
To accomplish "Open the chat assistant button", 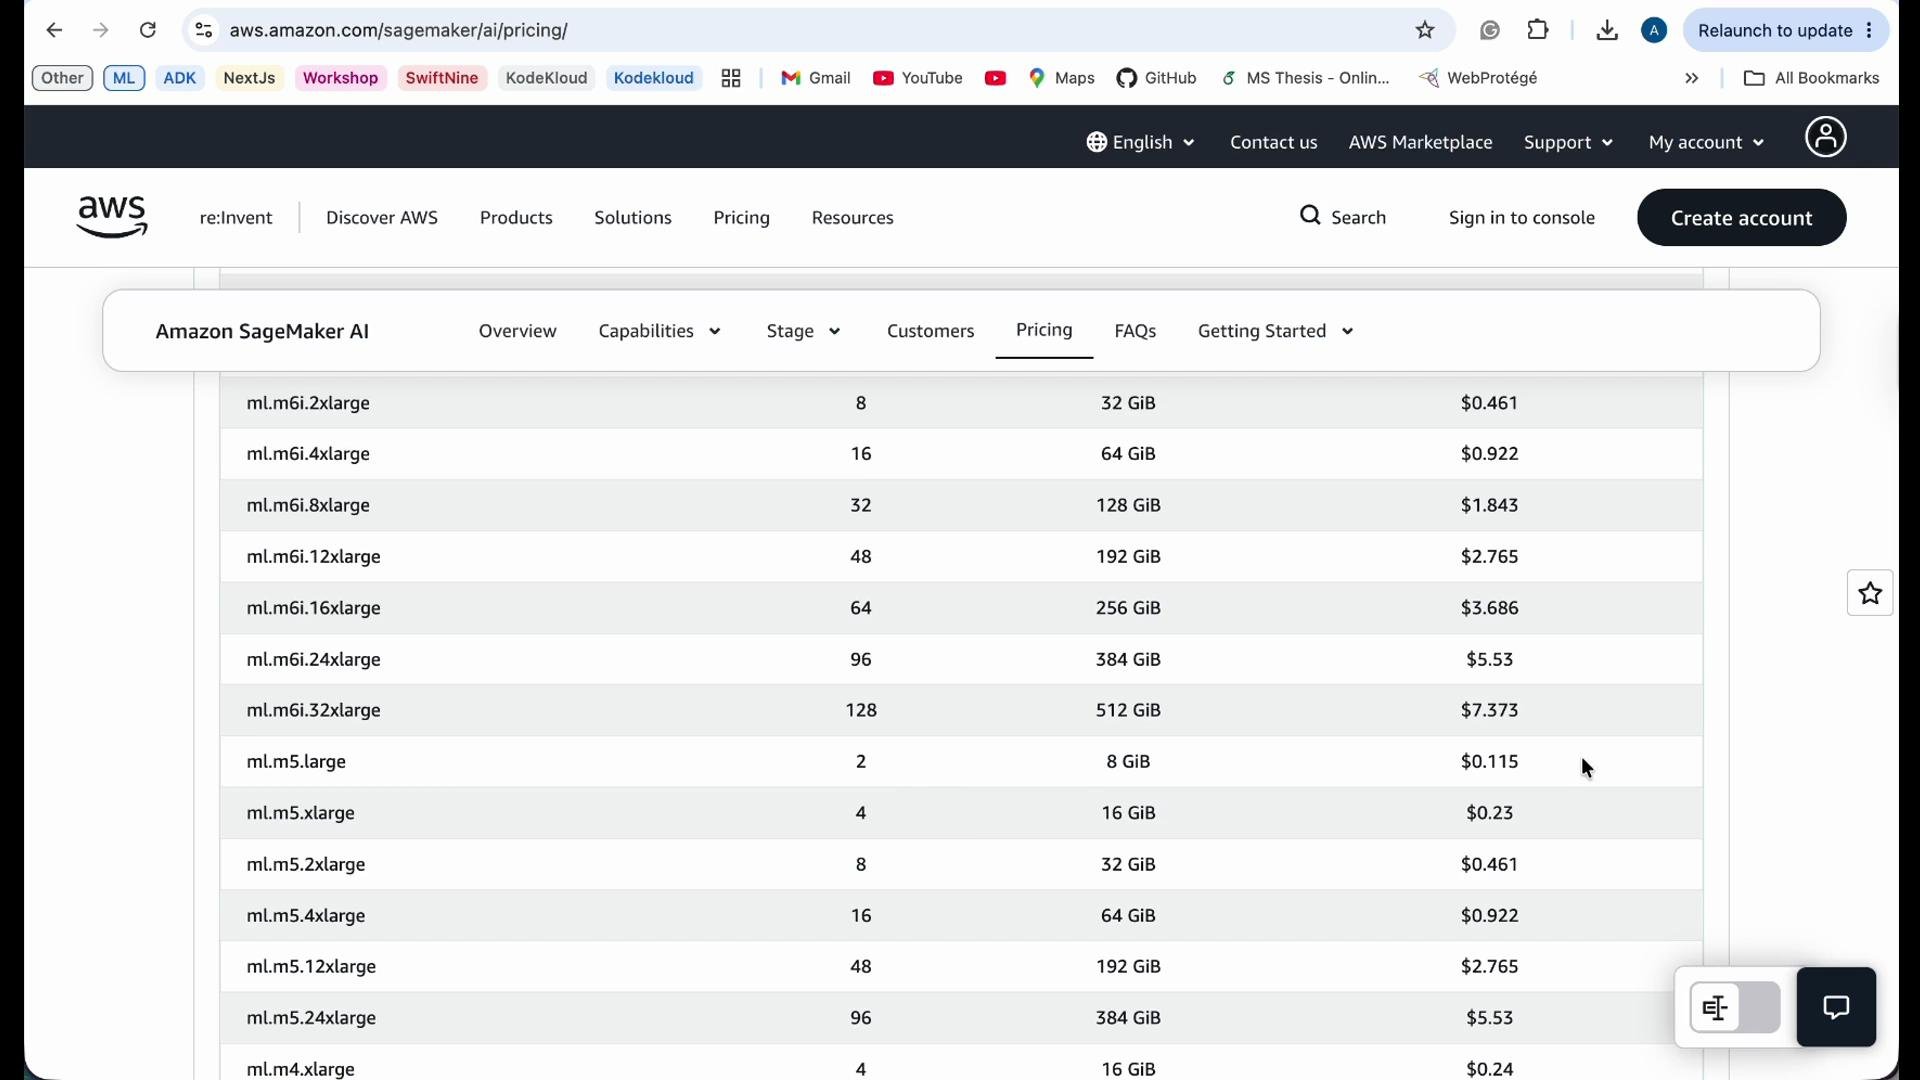I will point(1836,1007).
